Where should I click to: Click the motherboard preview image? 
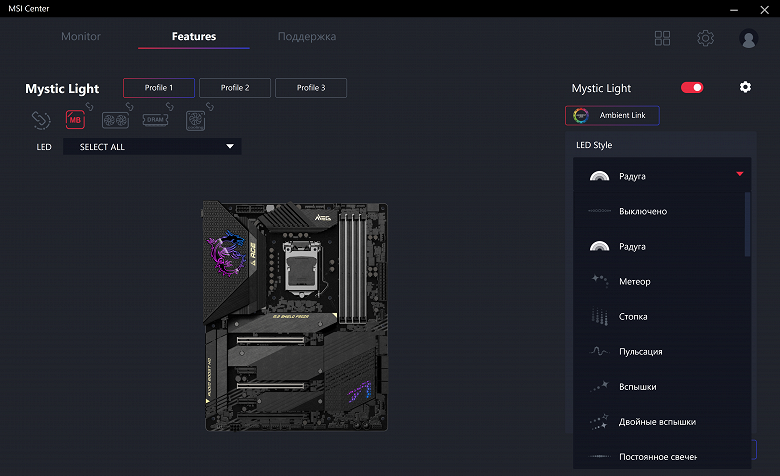point(296,316)
